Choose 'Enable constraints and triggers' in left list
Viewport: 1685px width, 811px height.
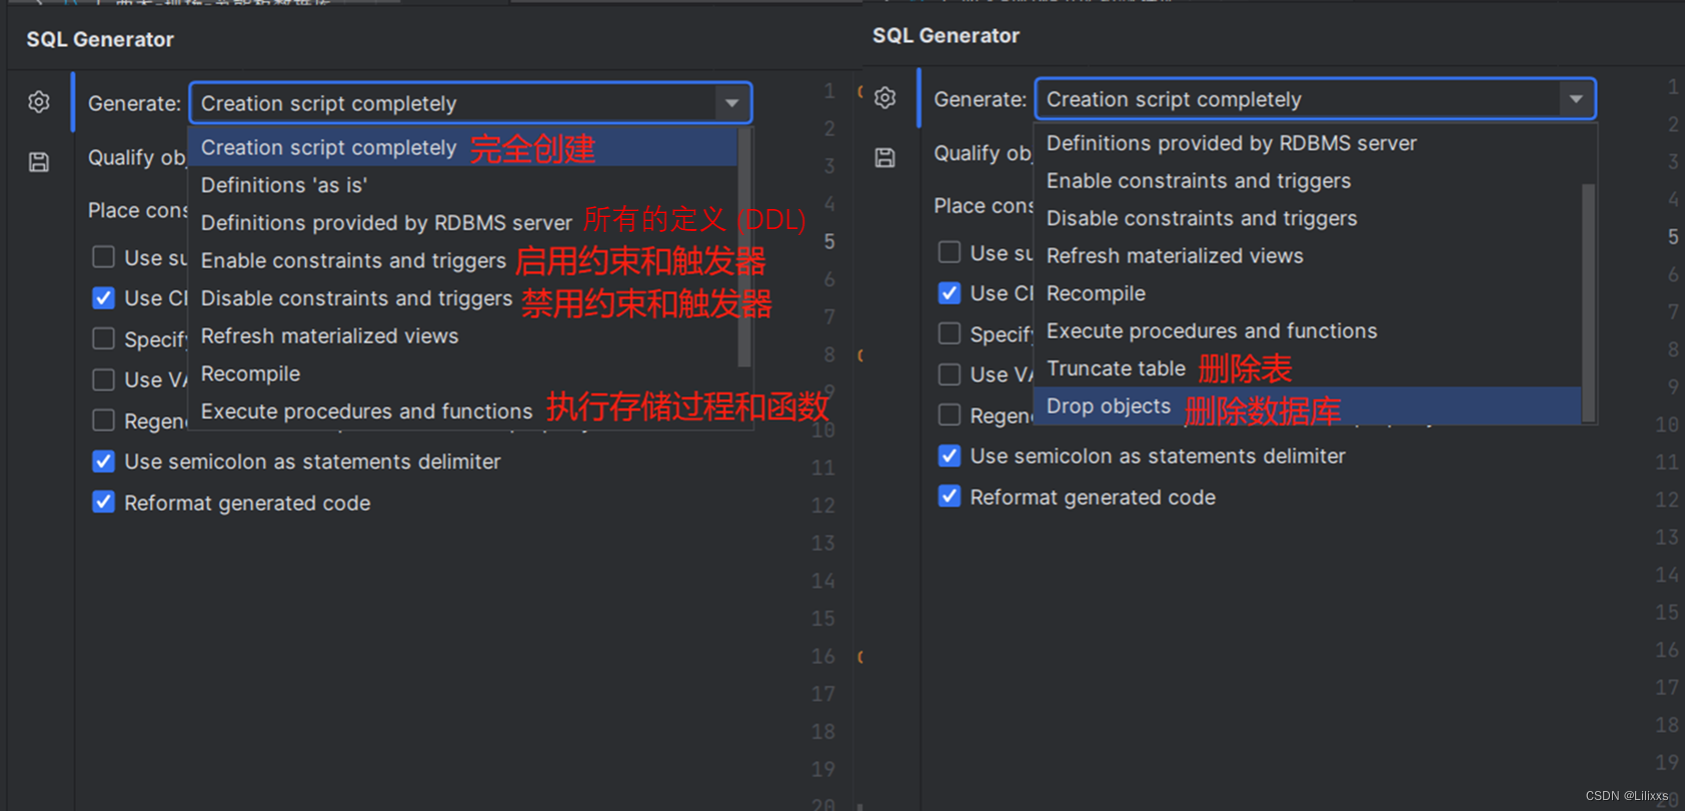coord(463,261)
